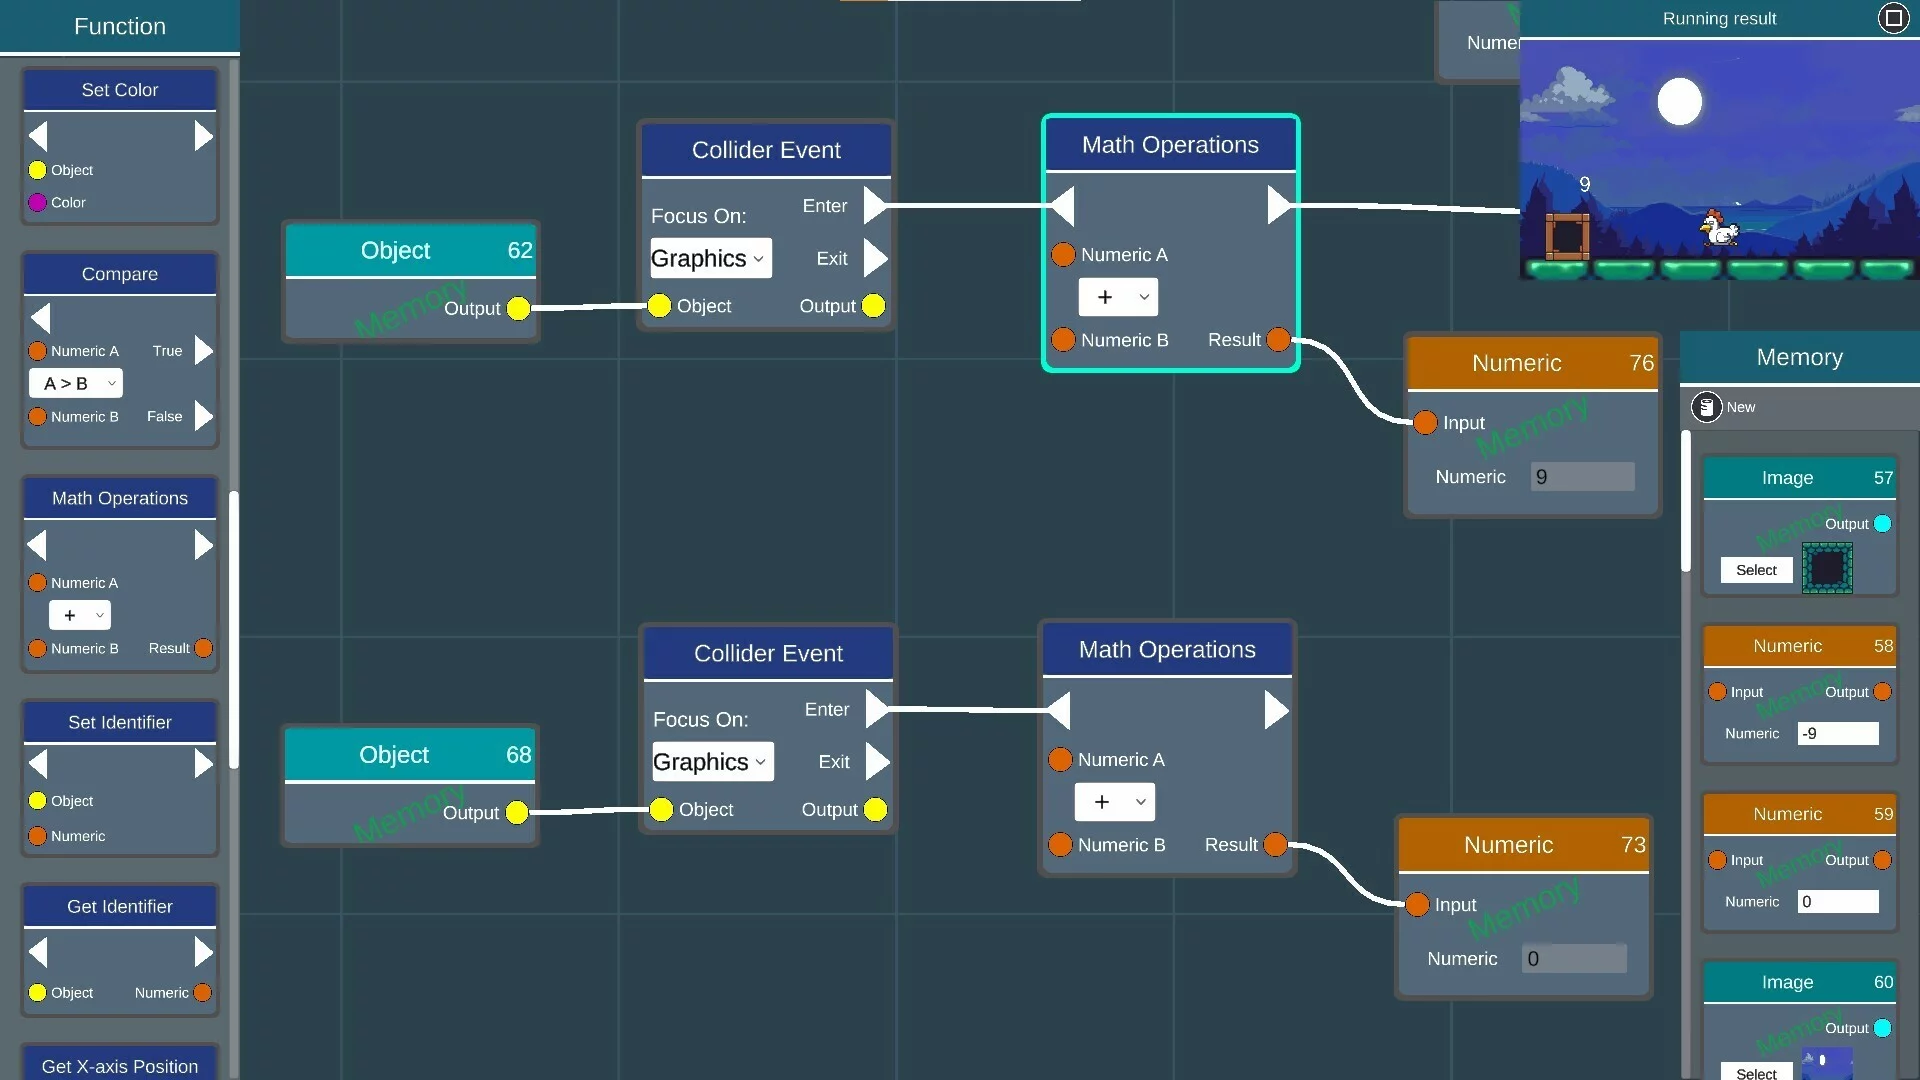
Task: Click the Output port of the Numeric 58 memory
Action: pos(1882,692)
